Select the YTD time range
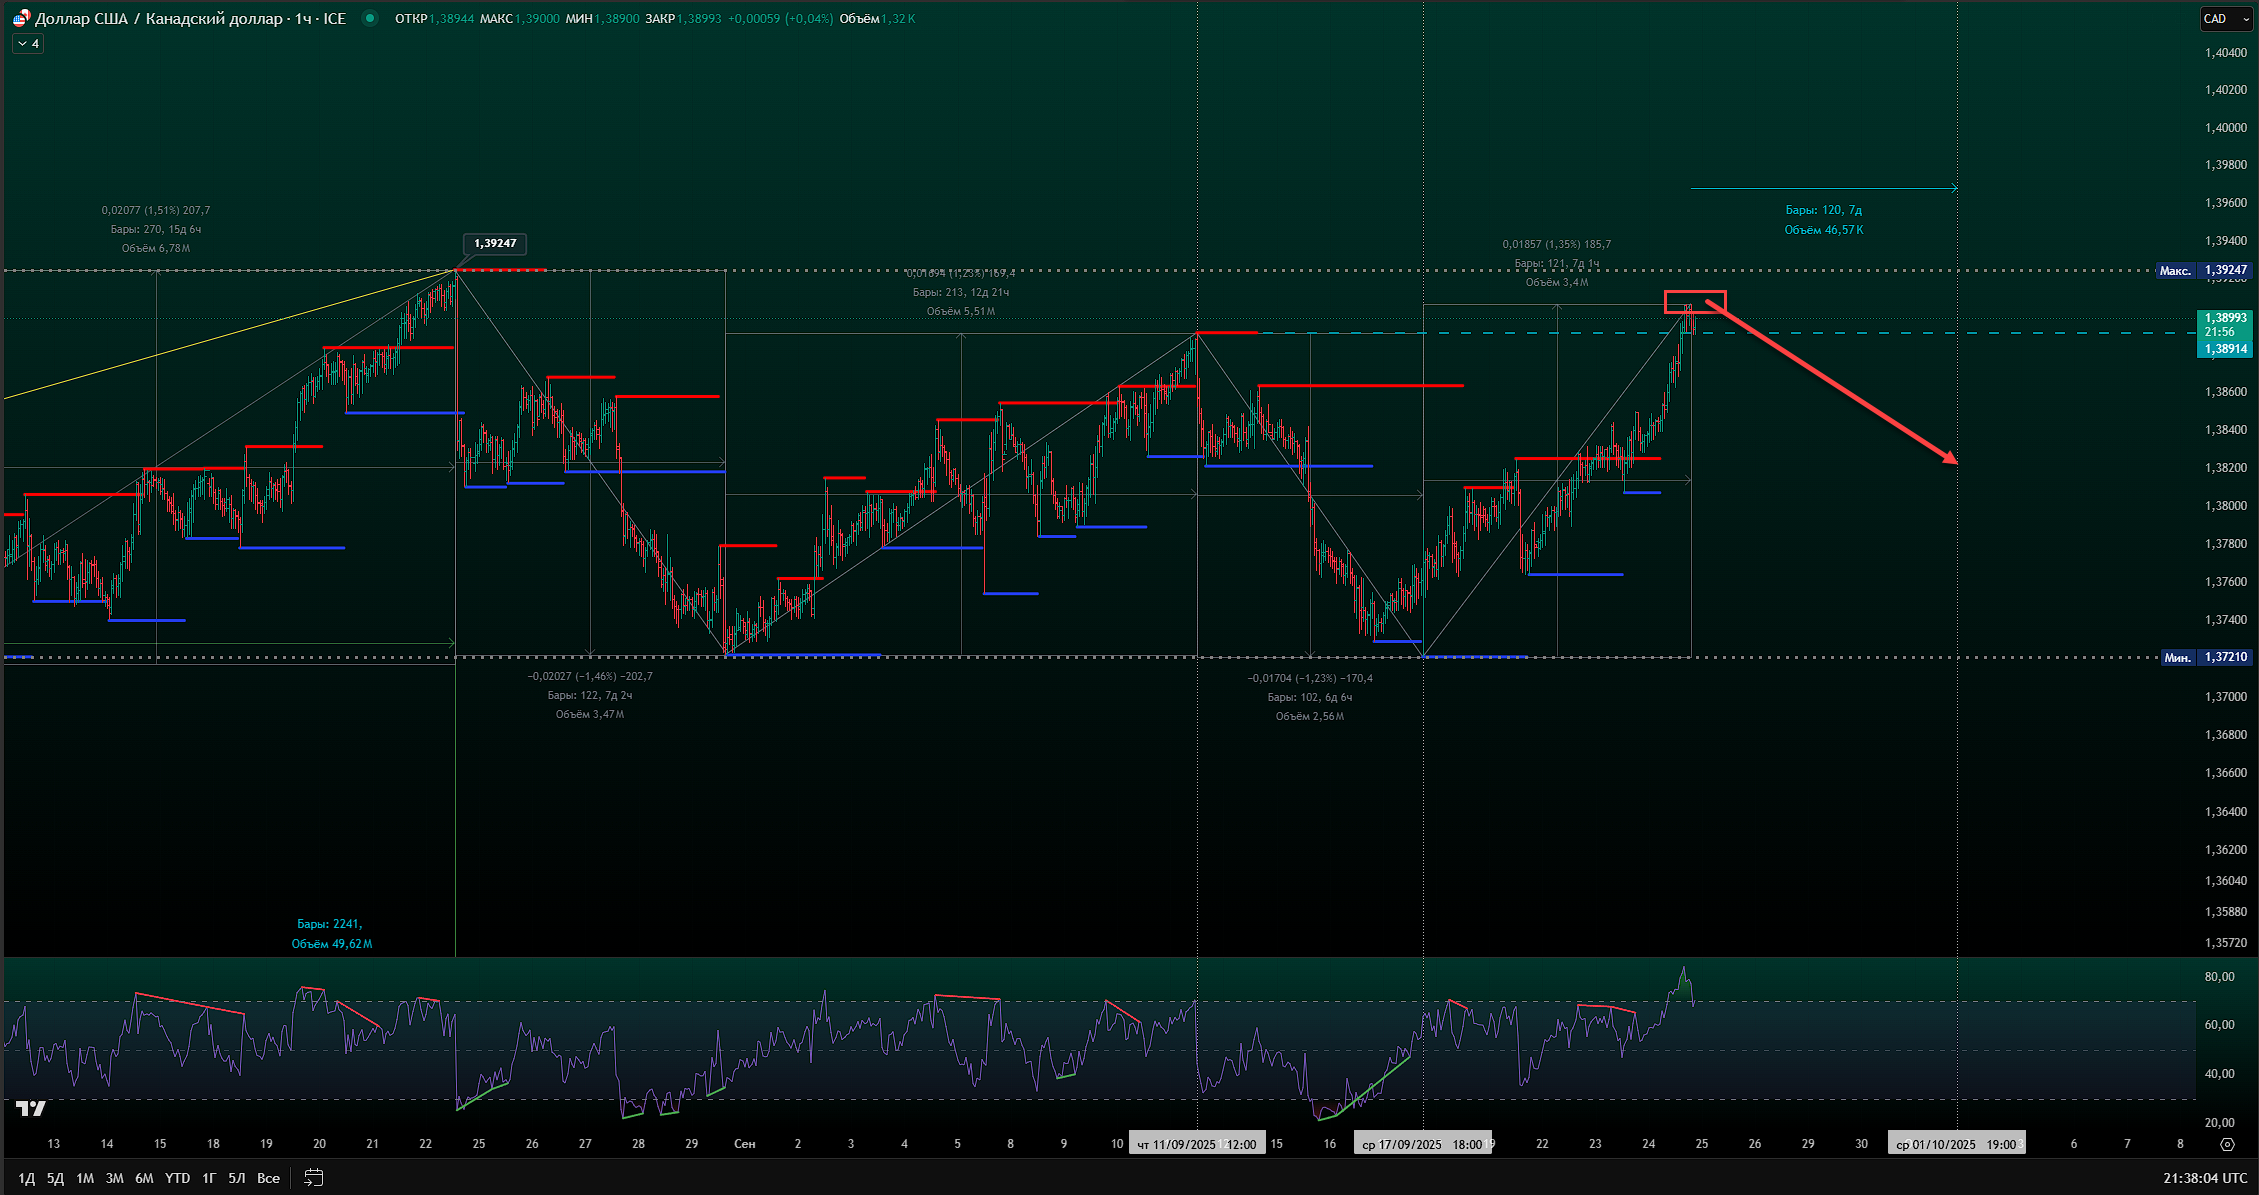 pyautogui.click(x=177, y=1178)
